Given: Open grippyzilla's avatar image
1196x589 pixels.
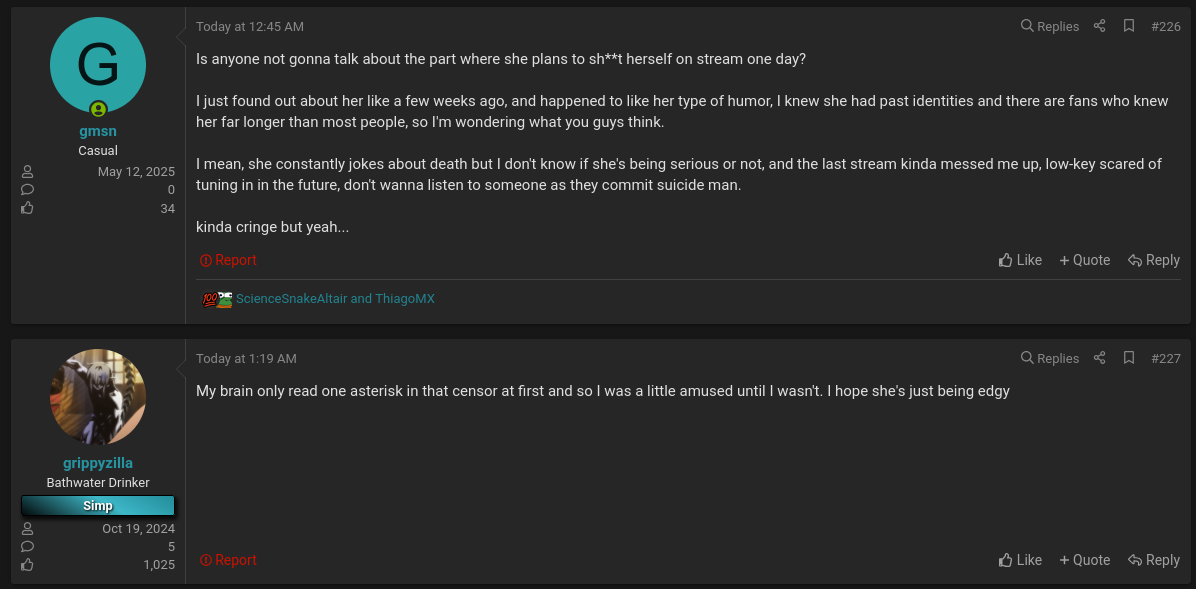Looking at the screenshot, I should click(98, 397).
